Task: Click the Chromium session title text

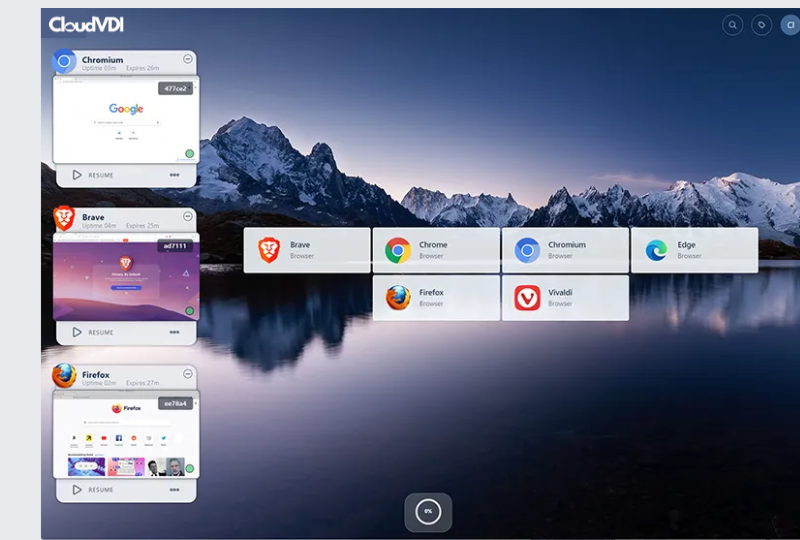Action: (103, 60)
